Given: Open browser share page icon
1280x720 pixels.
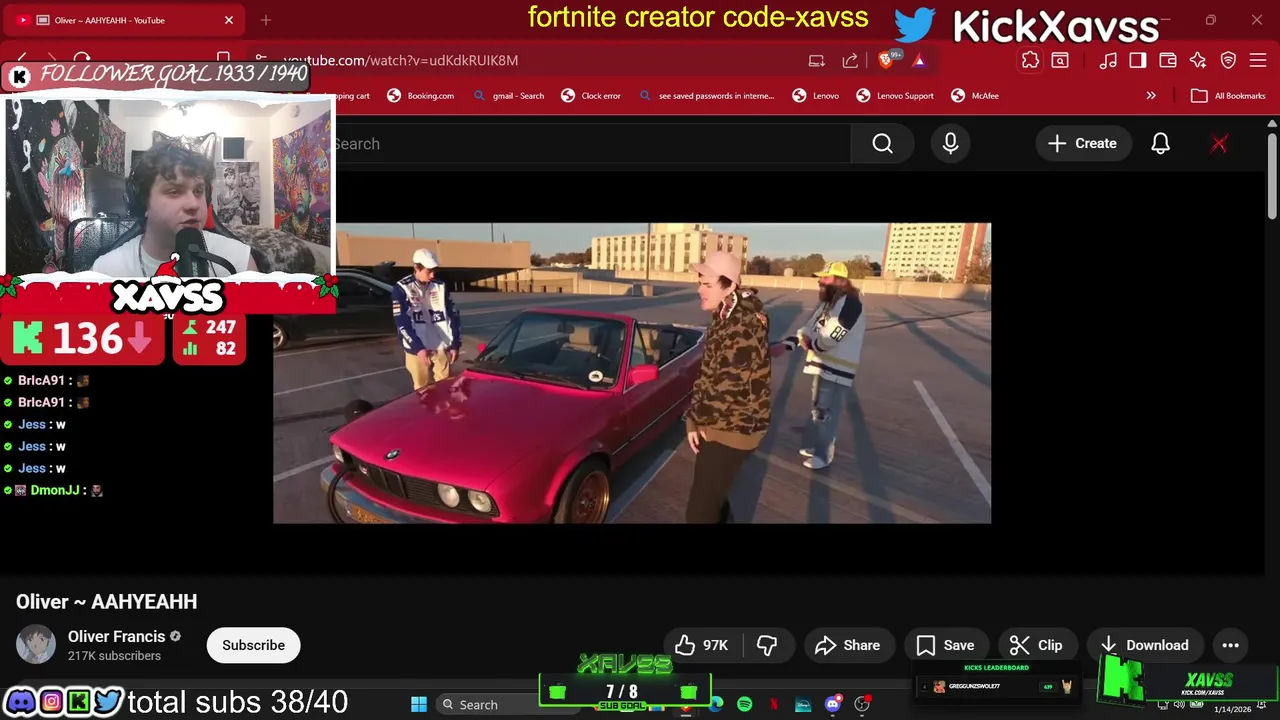Looking at the screenshot, I should [850, 61].
